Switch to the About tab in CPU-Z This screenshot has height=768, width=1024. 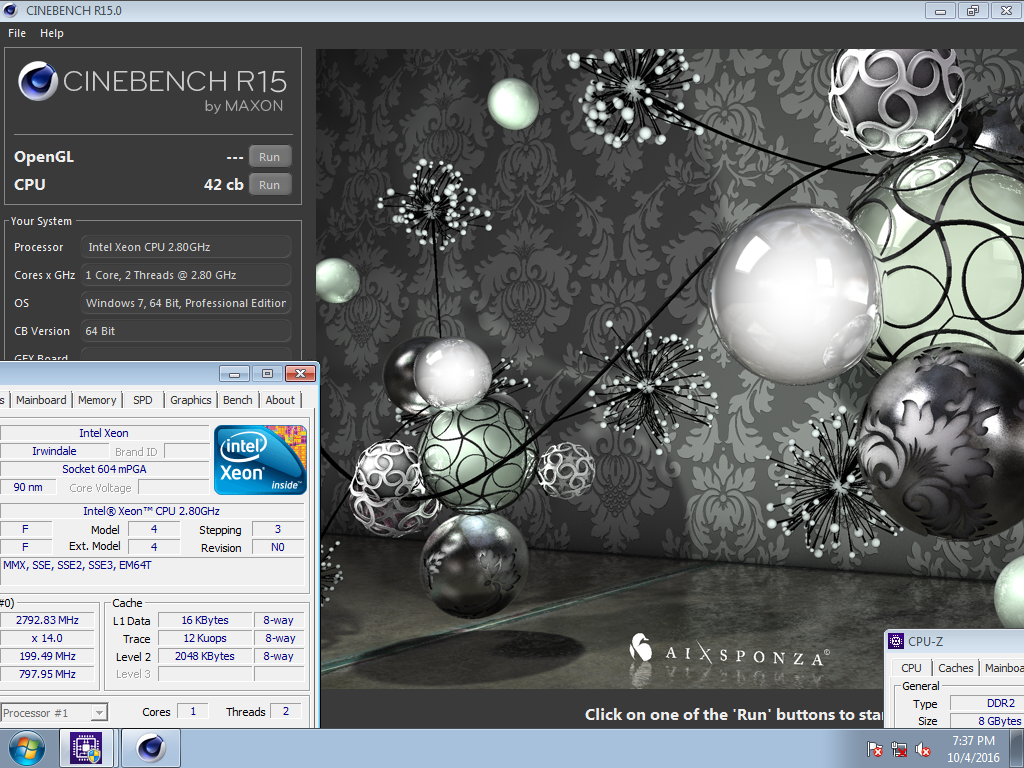[x=280, y=400]
